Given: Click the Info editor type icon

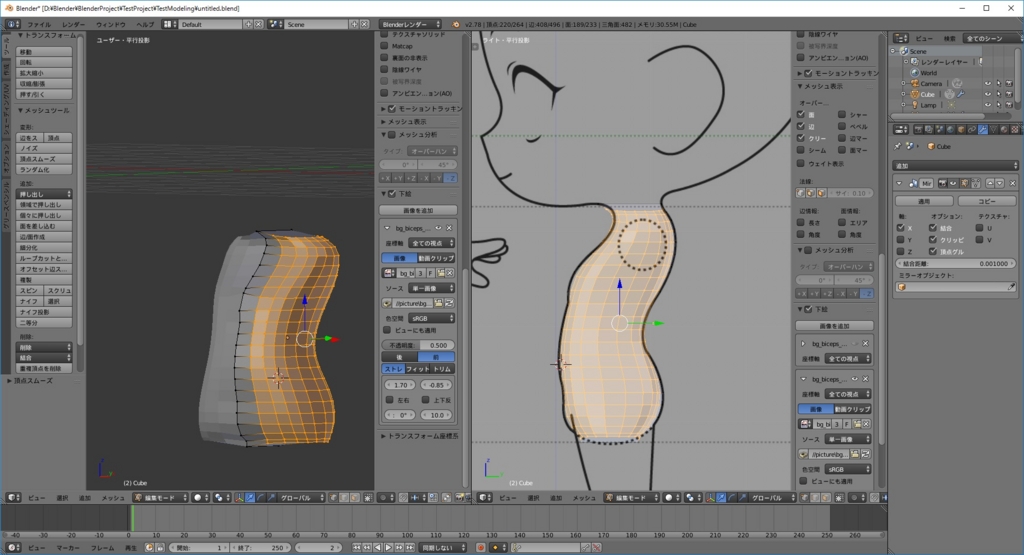Looking at the screenshot, I should coord(12,24).
